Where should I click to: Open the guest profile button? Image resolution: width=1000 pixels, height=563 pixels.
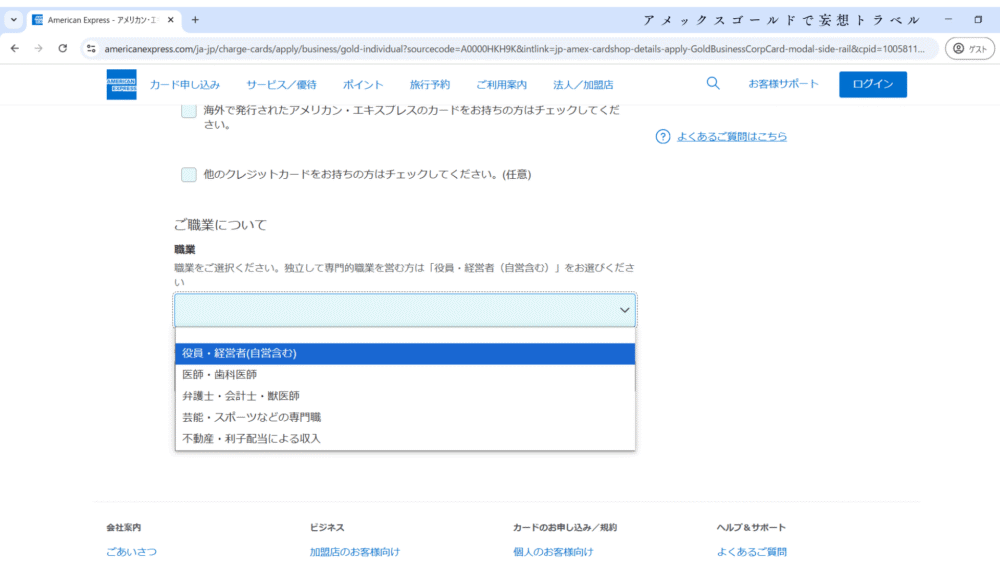[x=969, y=48]
